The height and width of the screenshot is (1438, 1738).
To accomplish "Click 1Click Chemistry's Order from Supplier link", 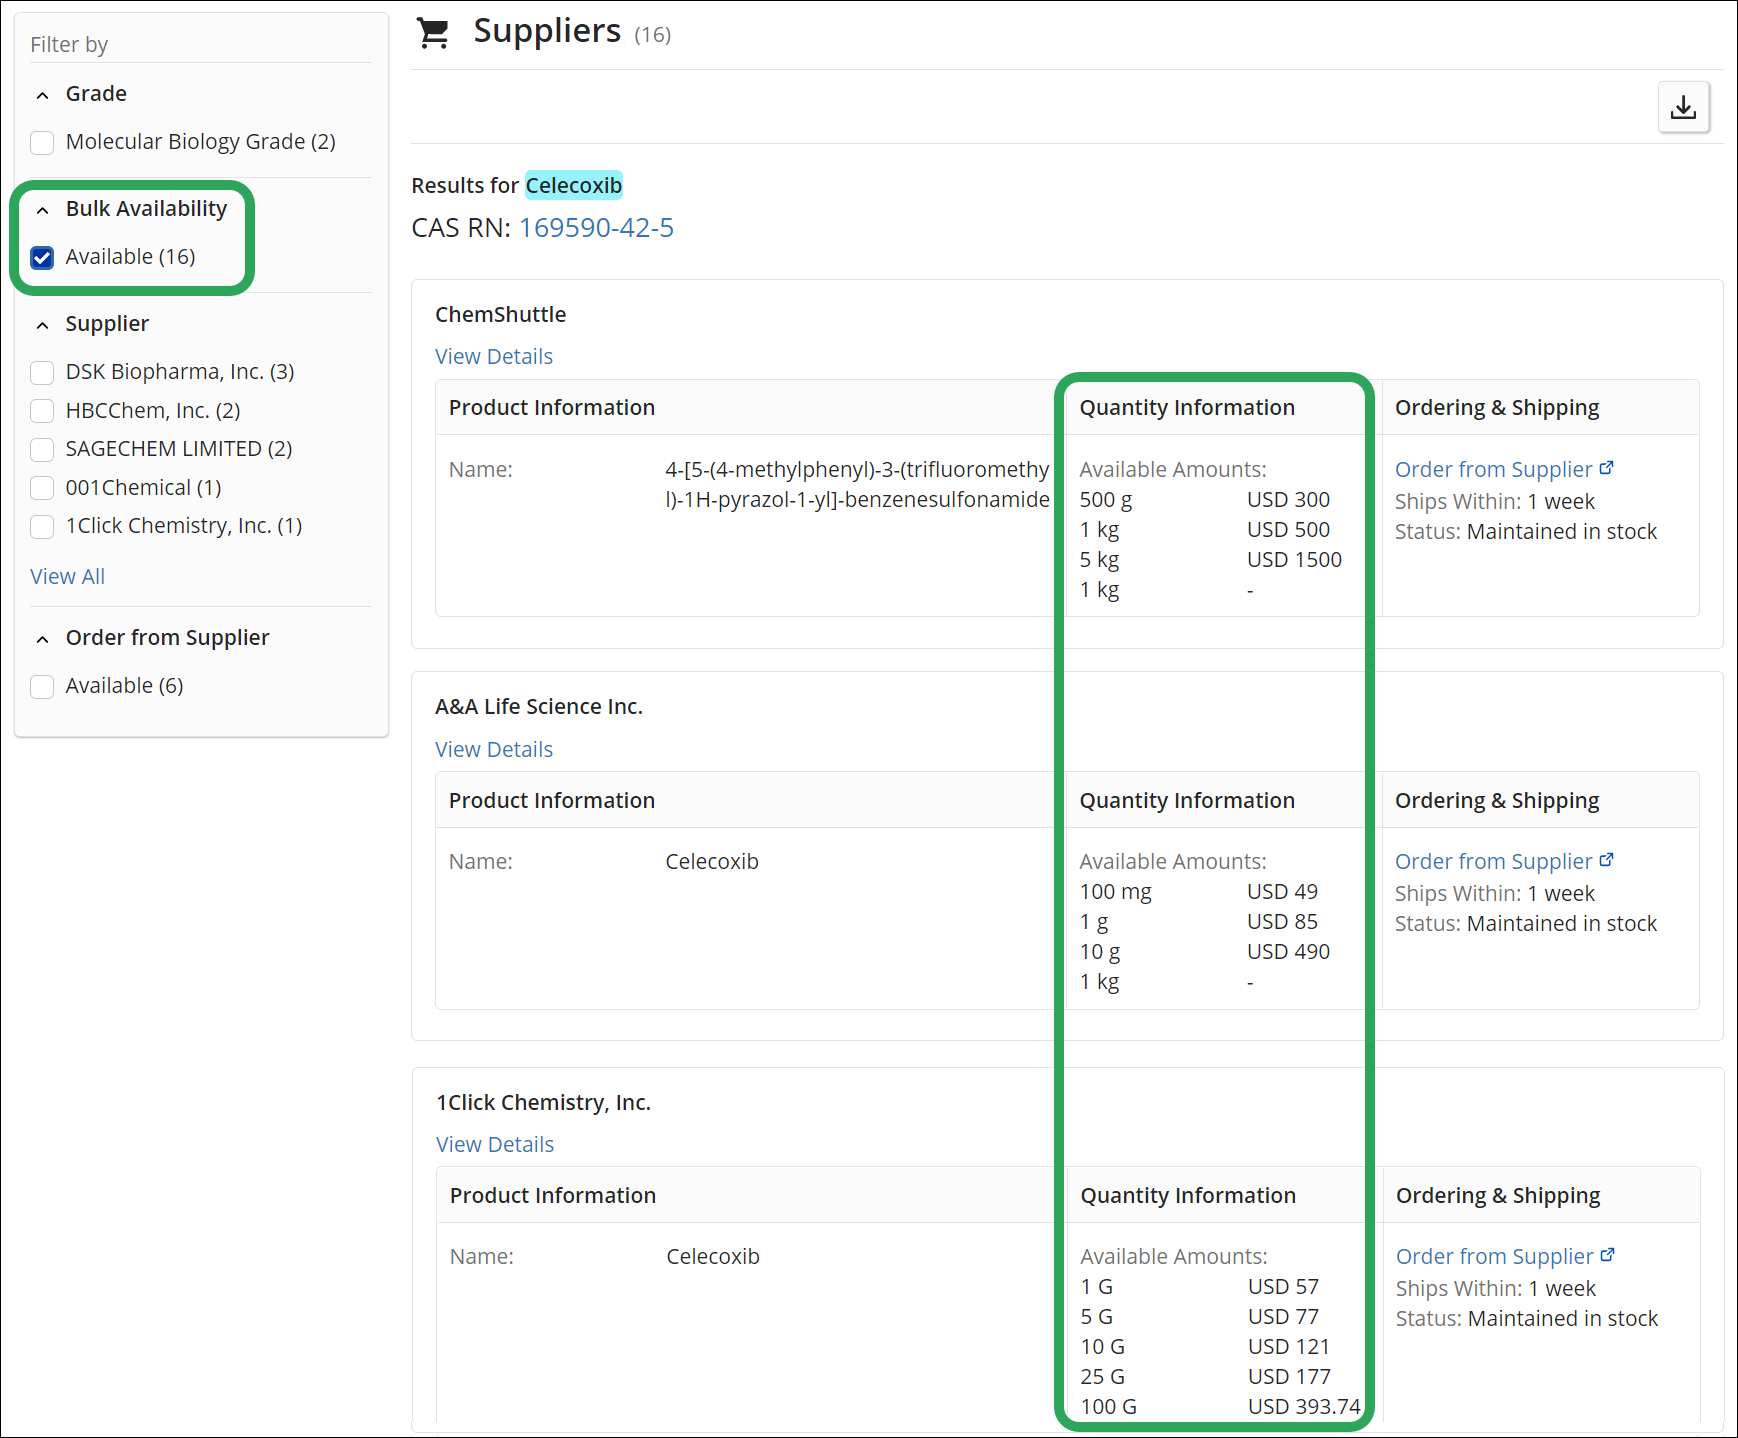I will point(1494,1256).
